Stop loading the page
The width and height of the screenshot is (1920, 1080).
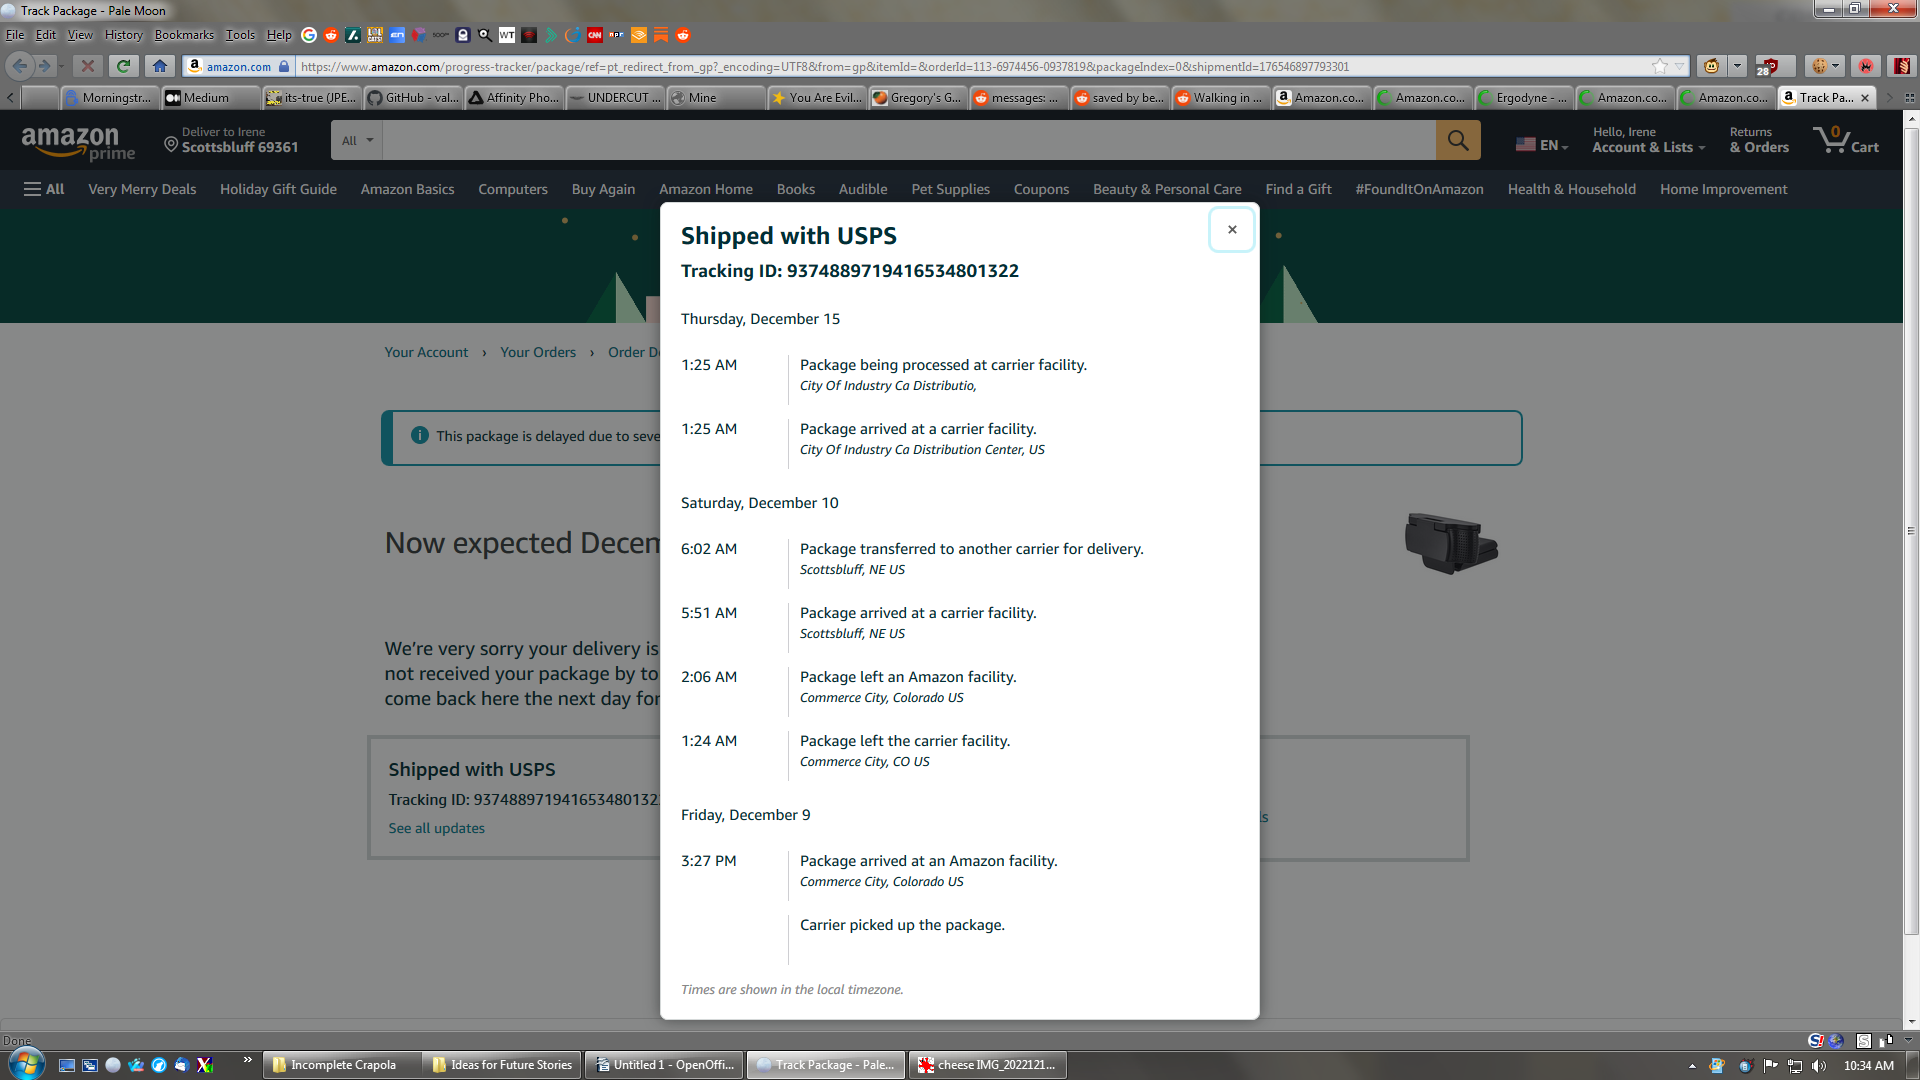(87, 66)
